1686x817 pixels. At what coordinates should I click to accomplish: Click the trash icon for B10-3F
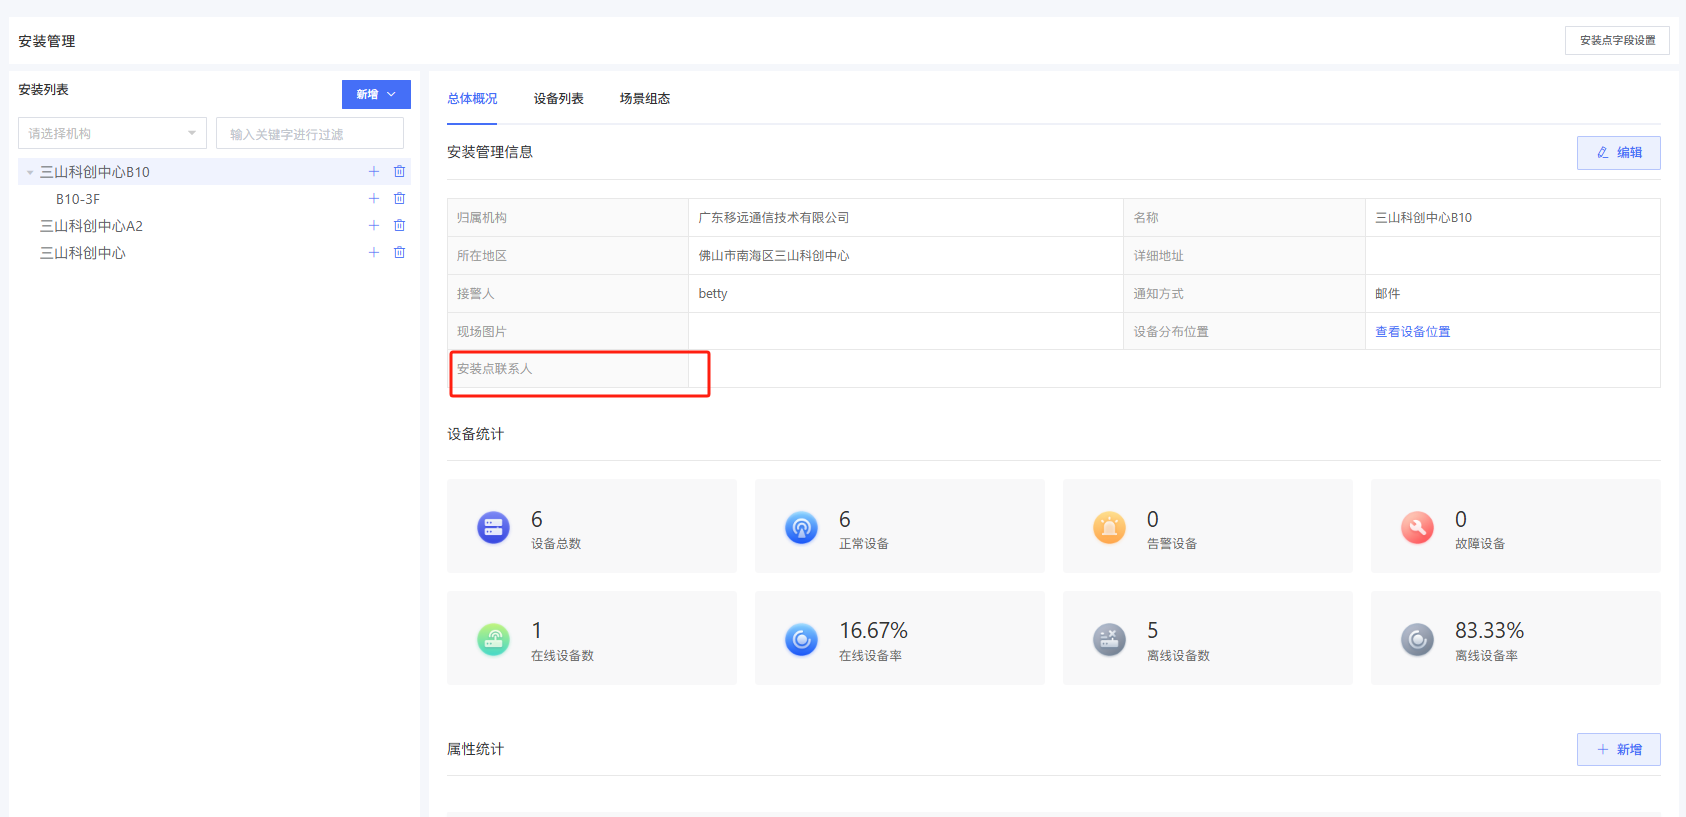tap(399, 199)
